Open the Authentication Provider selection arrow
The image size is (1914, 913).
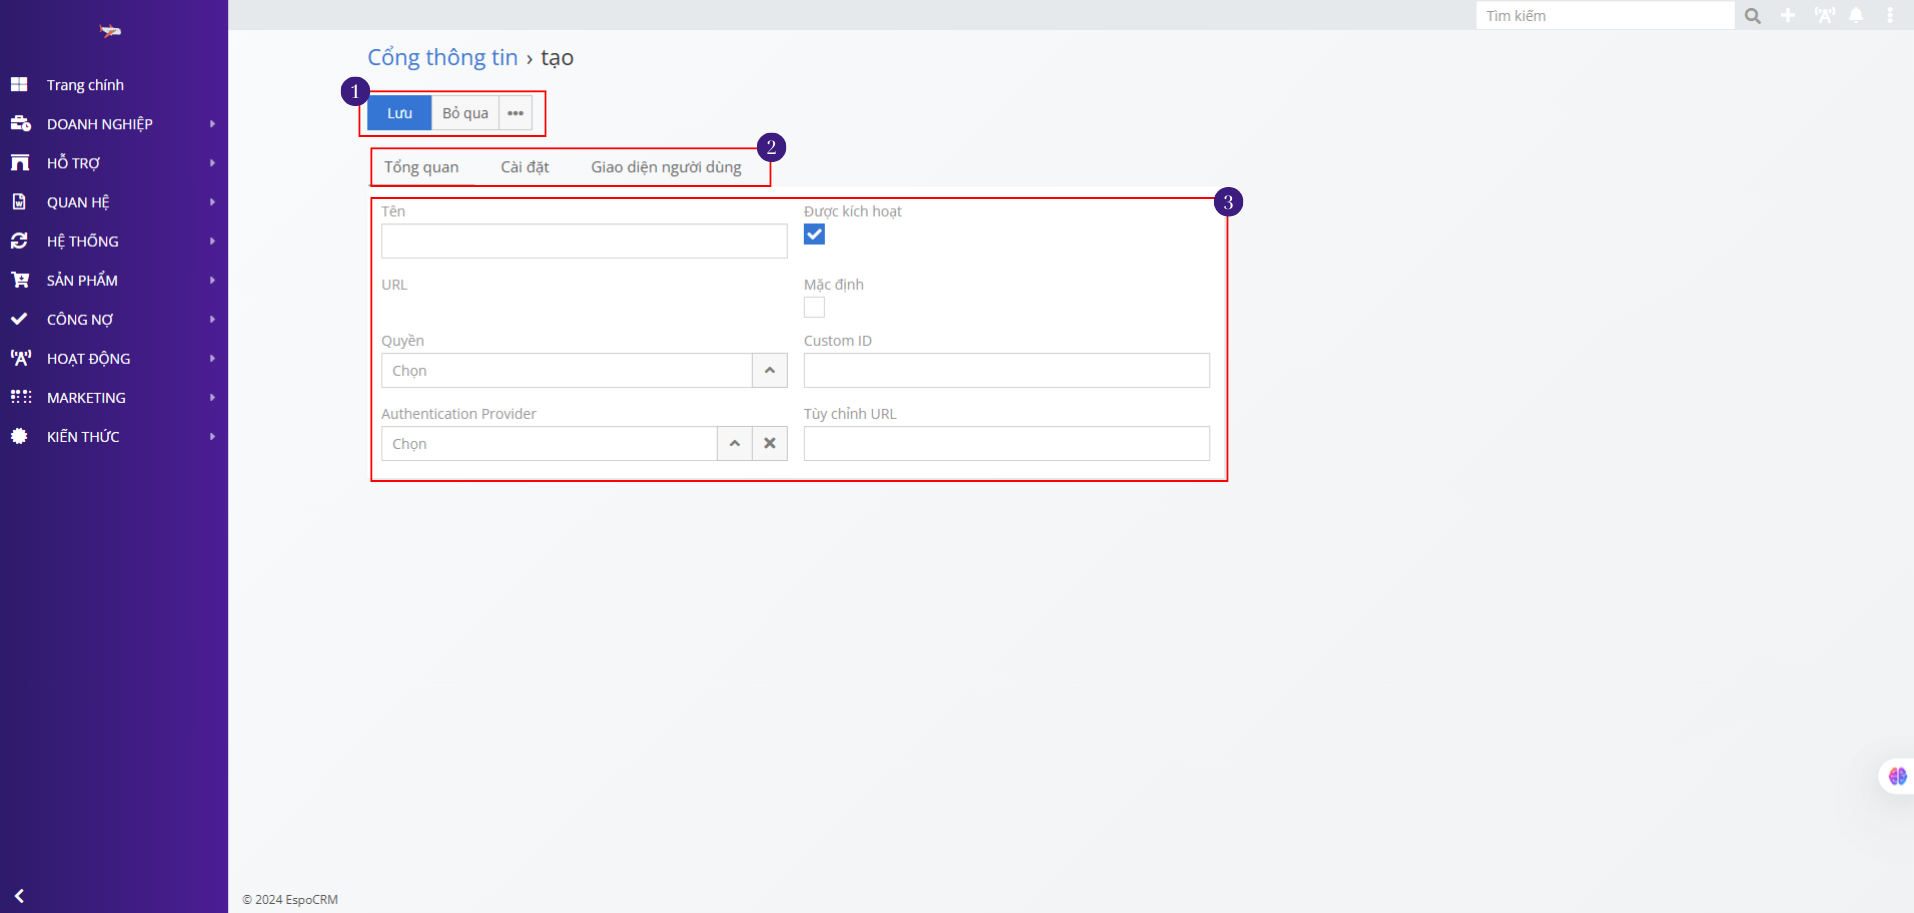tap(734, 444)
